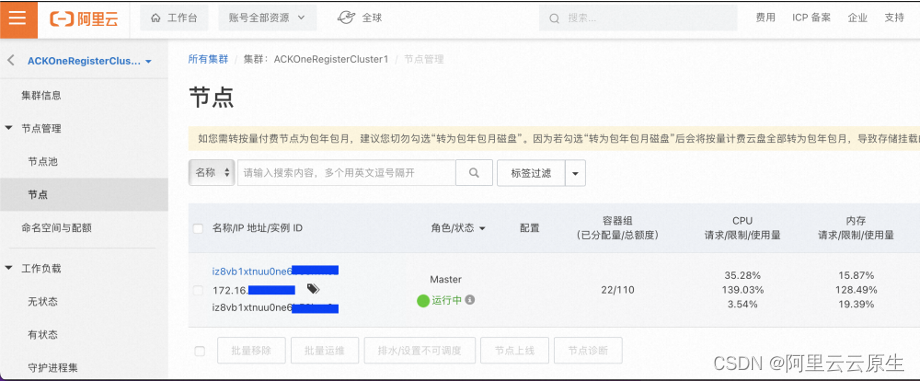Click the 所有集群 breadcrumb link
This screenshot has width=920, height=382.
[208, 59]
